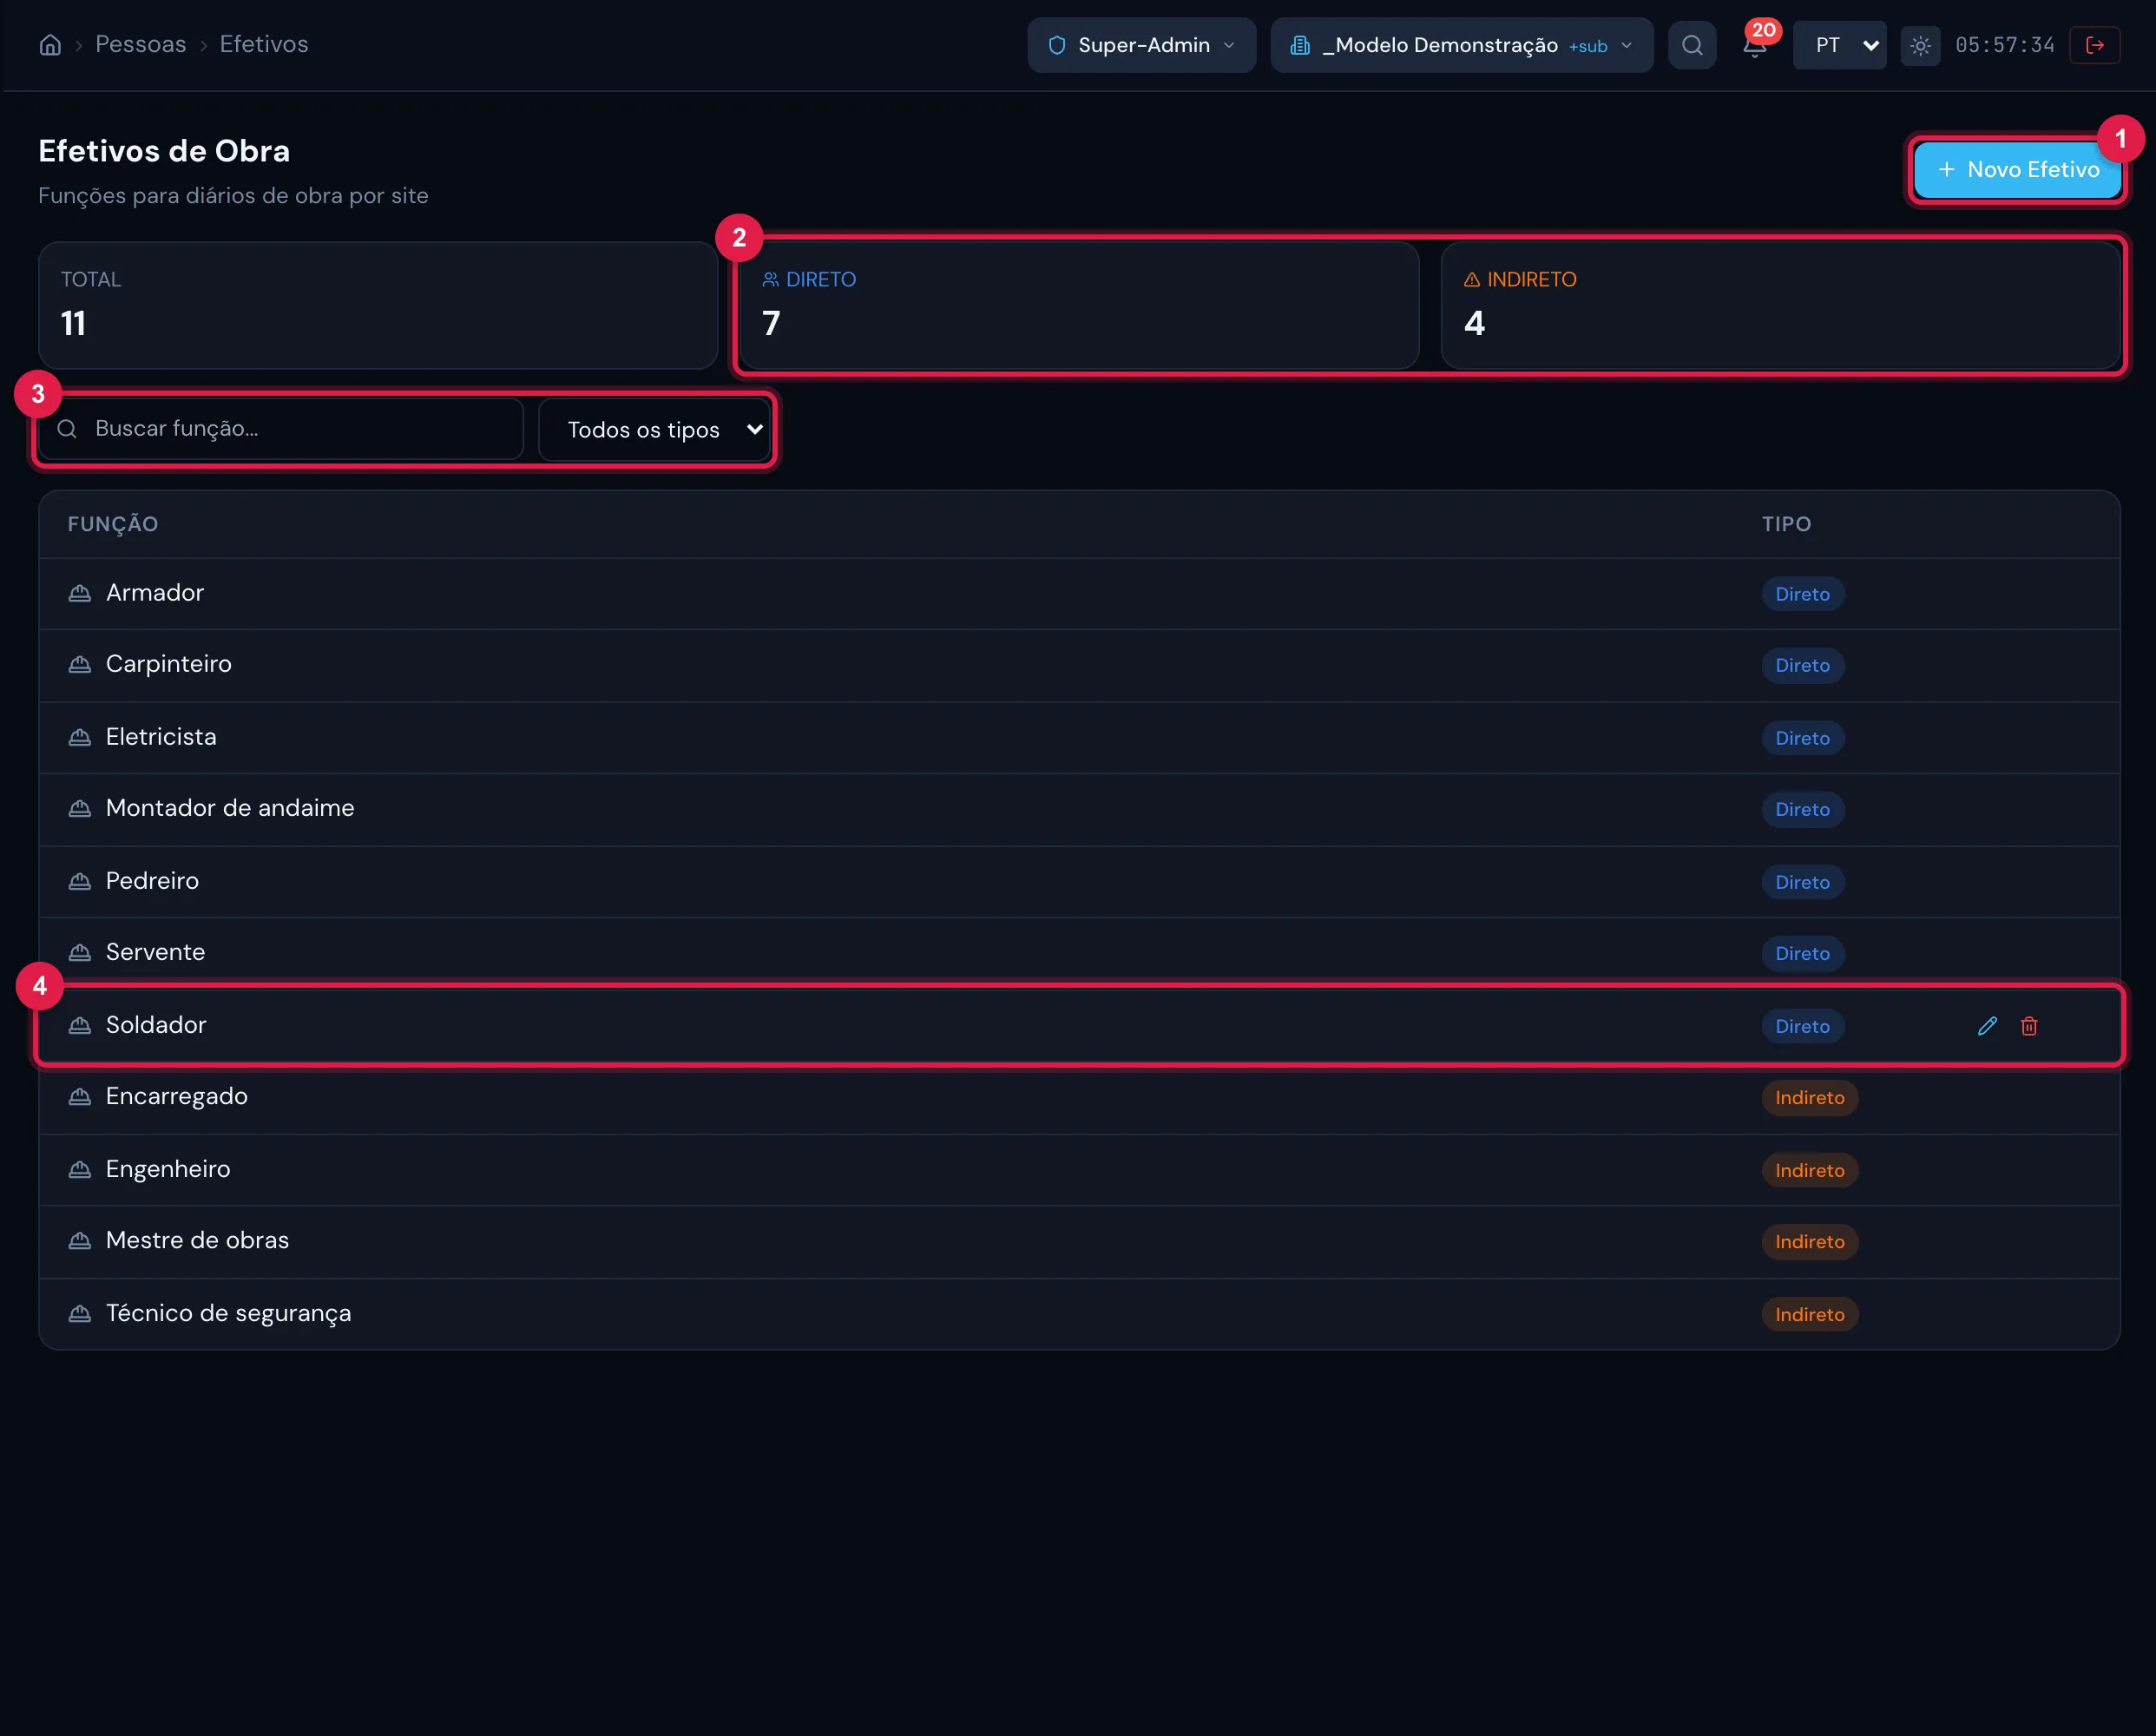Click the helmet icon beside Eletricista
This screenshot has height=1736, width=2156.
click(80, 738)
